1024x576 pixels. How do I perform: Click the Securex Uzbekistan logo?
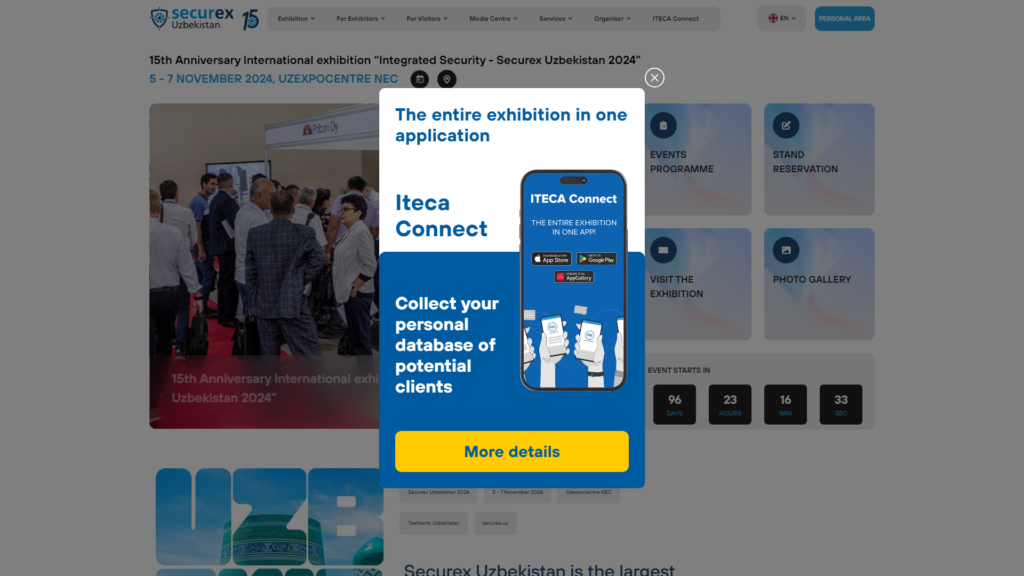(204, 18)
